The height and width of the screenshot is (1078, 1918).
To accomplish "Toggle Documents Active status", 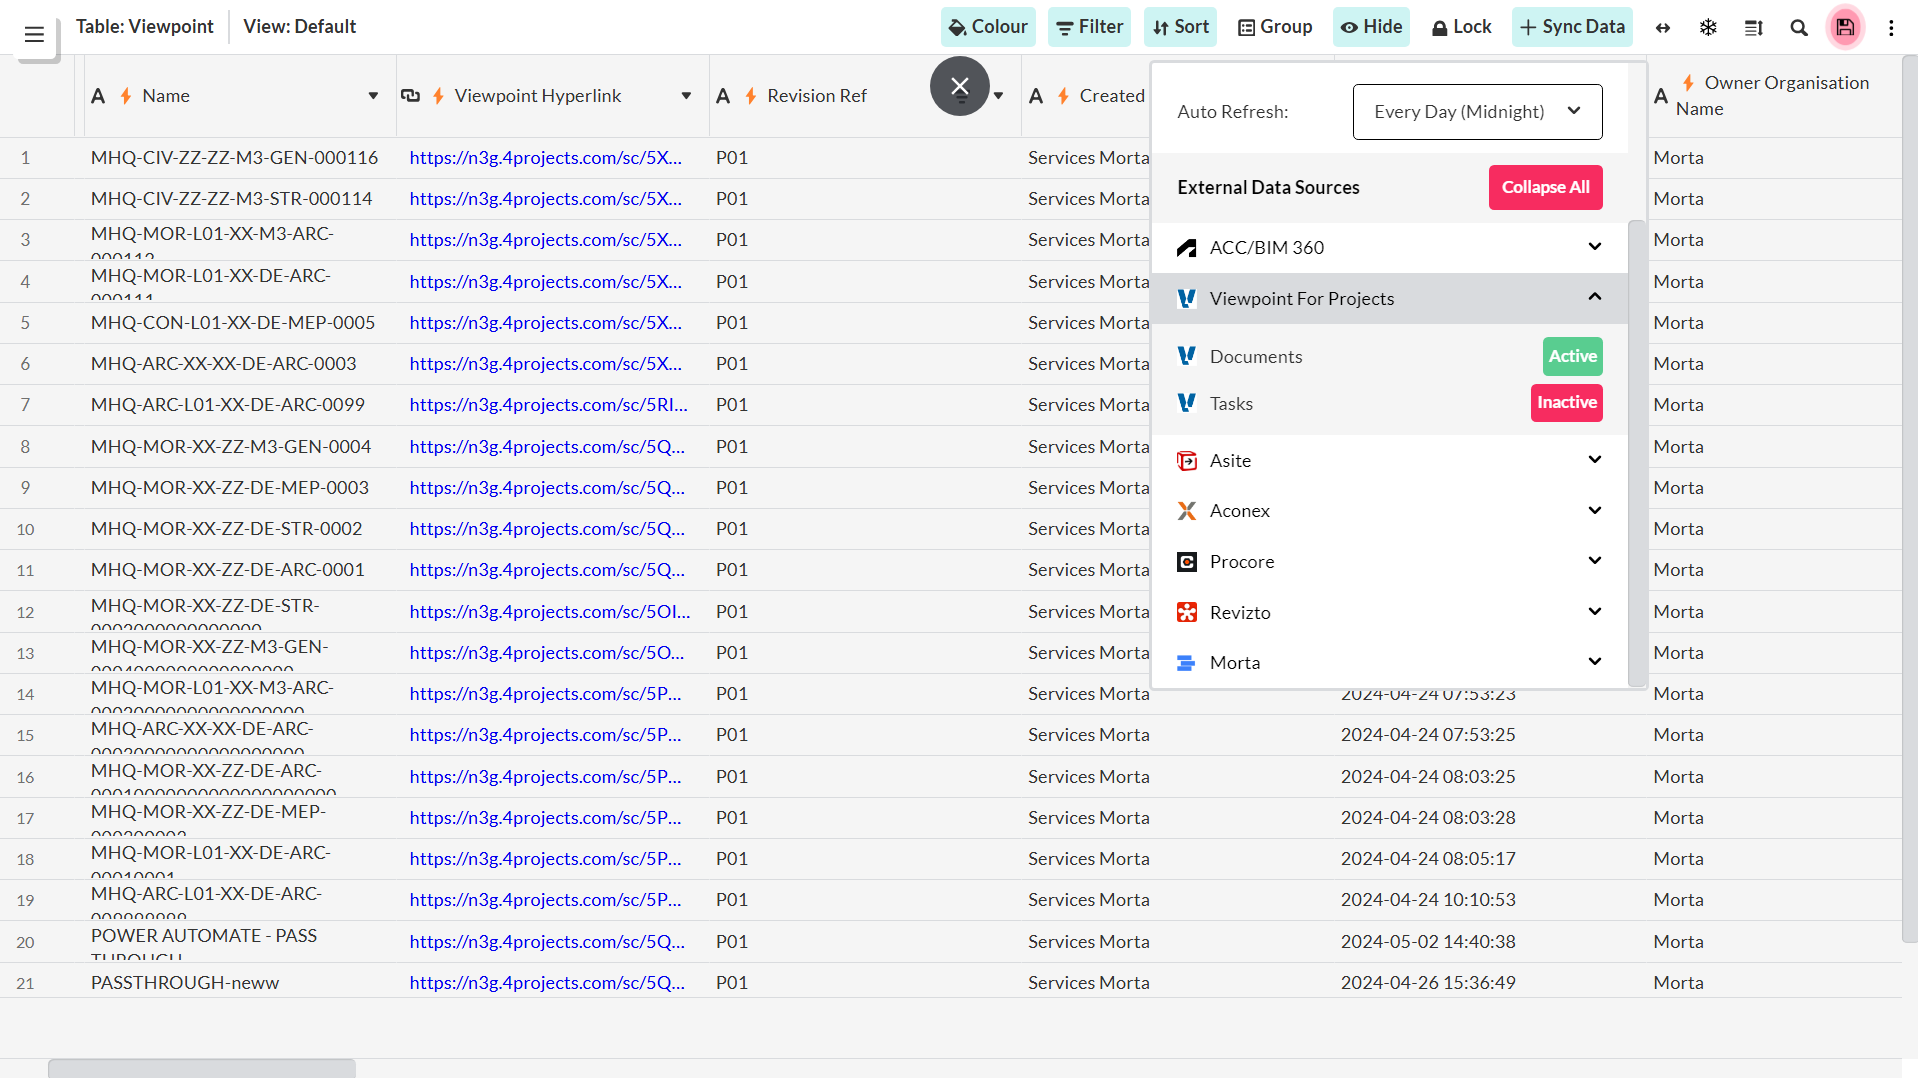I will click(x=1572, y=356).
